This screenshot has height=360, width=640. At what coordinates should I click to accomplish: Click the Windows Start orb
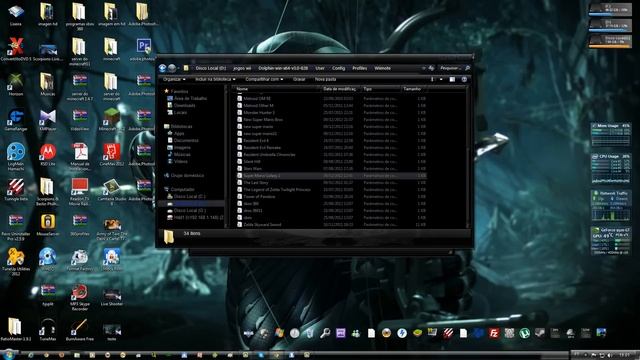[x=9, y=354]
